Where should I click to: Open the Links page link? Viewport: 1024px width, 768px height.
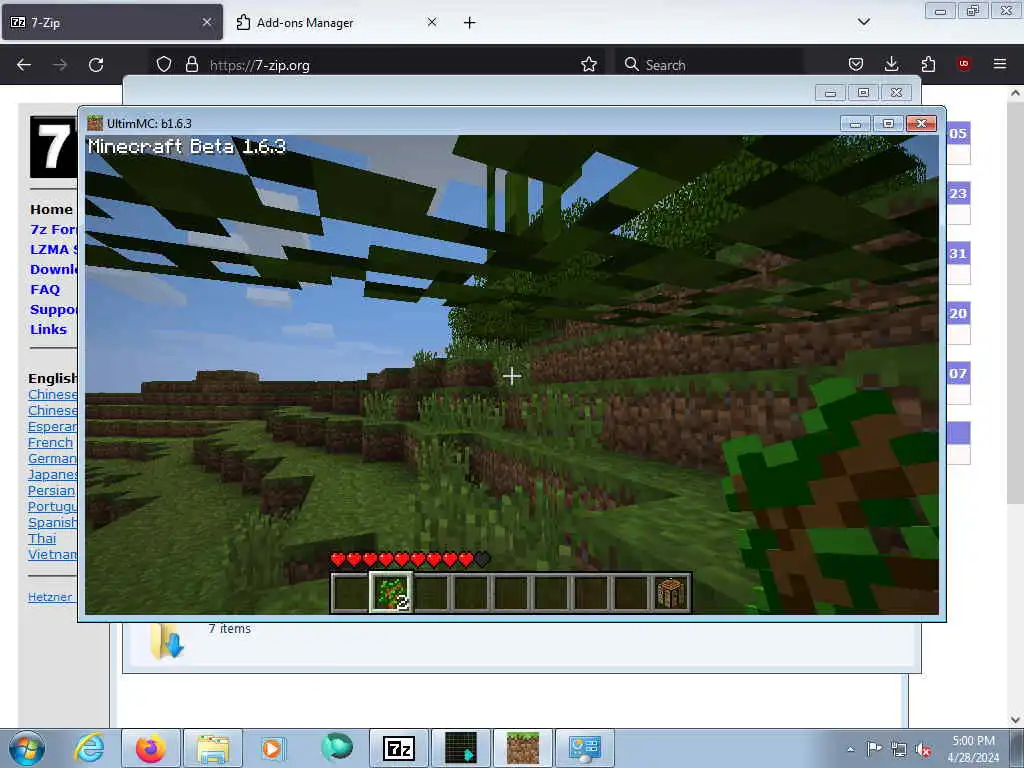click(x=48, y=329)
